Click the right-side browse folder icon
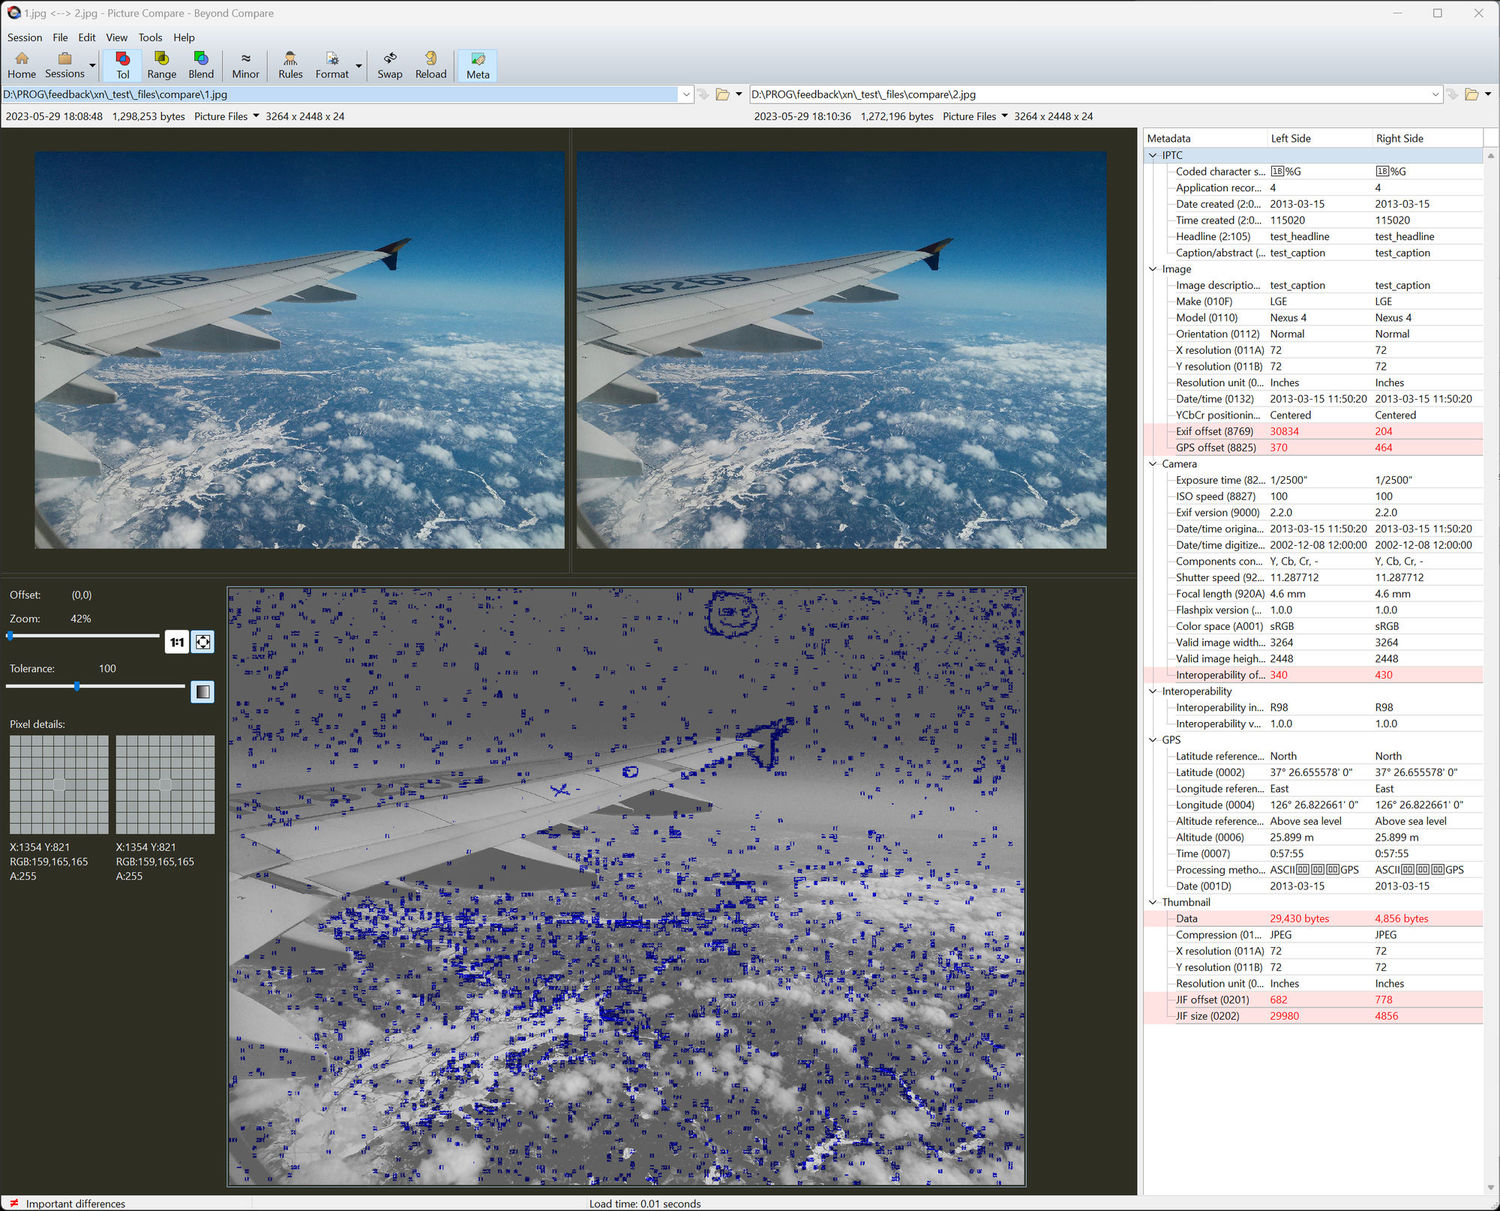 pos(1471,95)
